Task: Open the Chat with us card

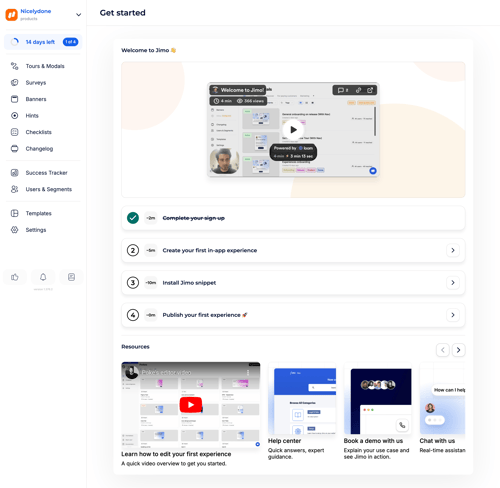Action: 442,408
